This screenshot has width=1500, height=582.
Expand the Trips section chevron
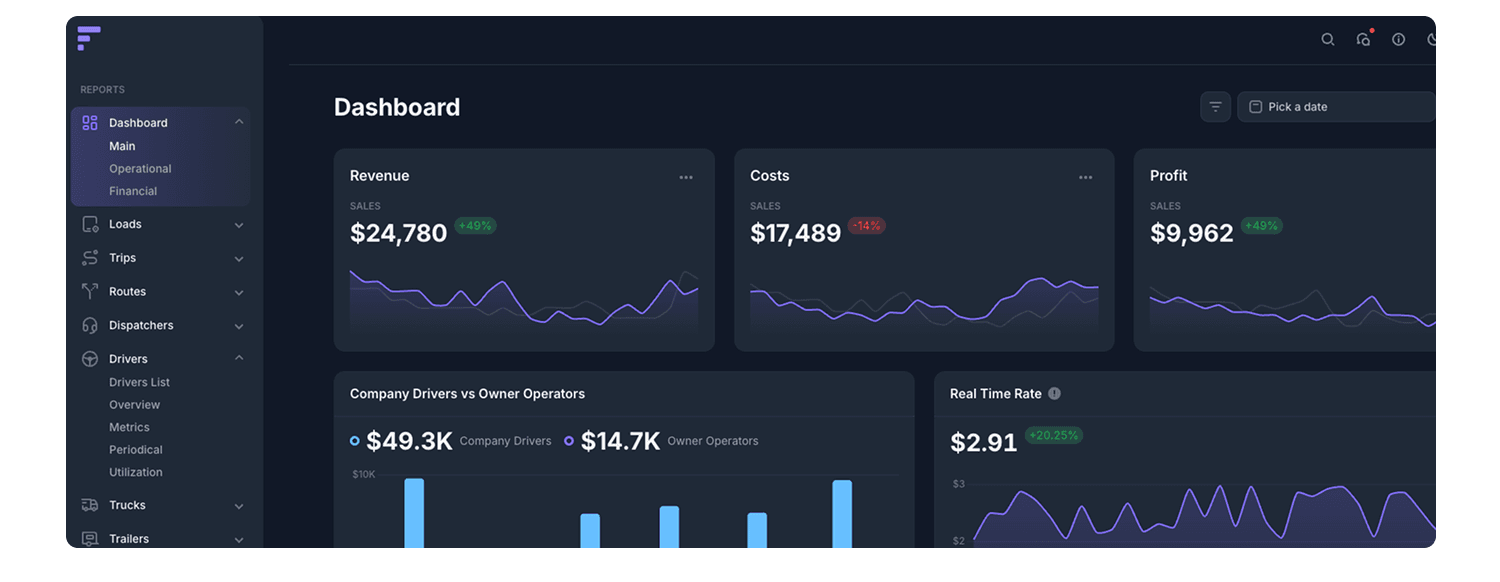pos(239,259)
